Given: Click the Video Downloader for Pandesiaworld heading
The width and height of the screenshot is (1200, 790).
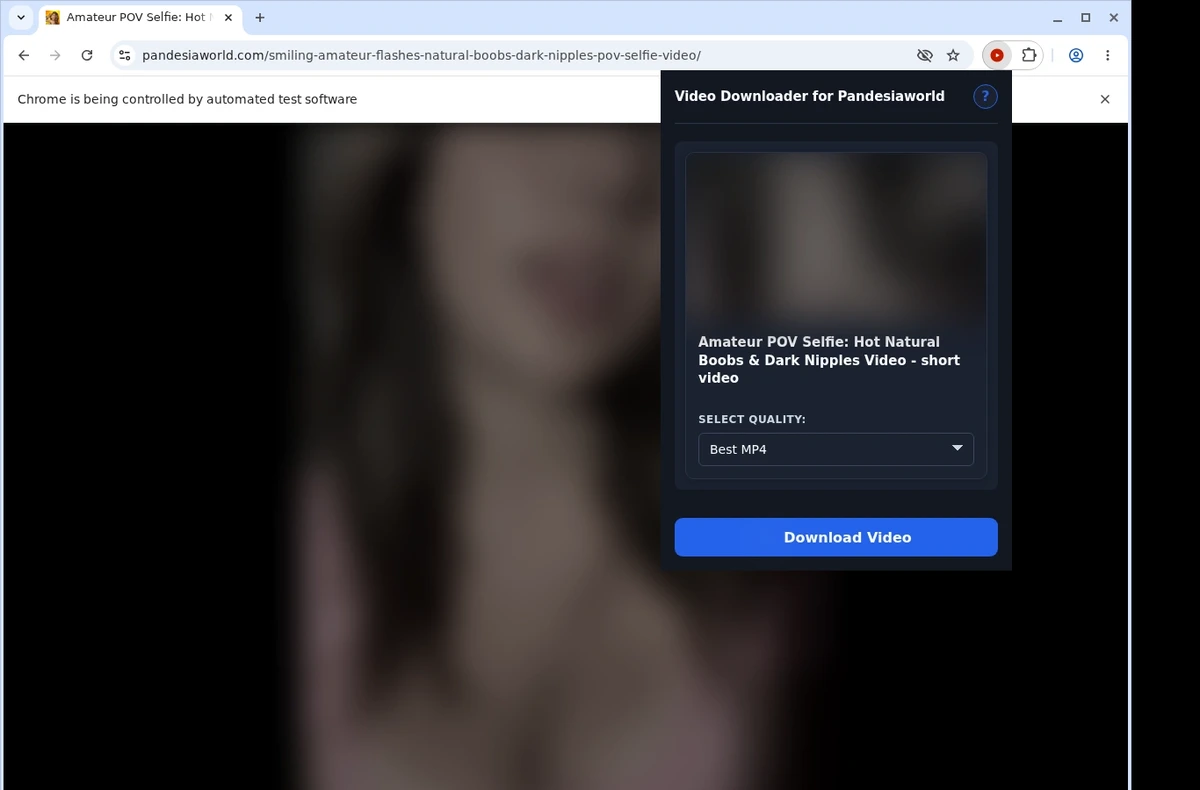Looking at the screenshot, I should (x=810, y=96).
